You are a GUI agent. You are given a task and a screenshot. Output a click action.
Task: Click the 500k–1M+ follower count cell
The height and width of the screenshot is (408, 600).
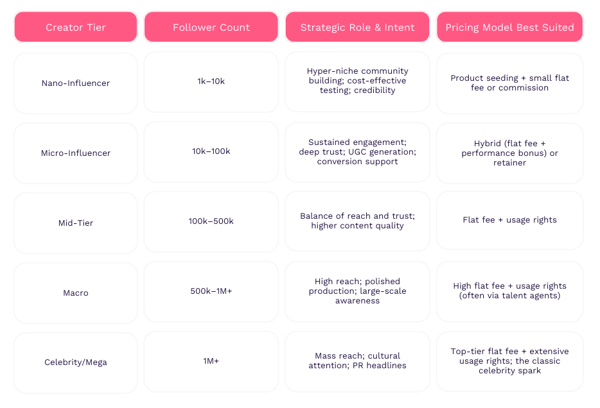point(211,291)
